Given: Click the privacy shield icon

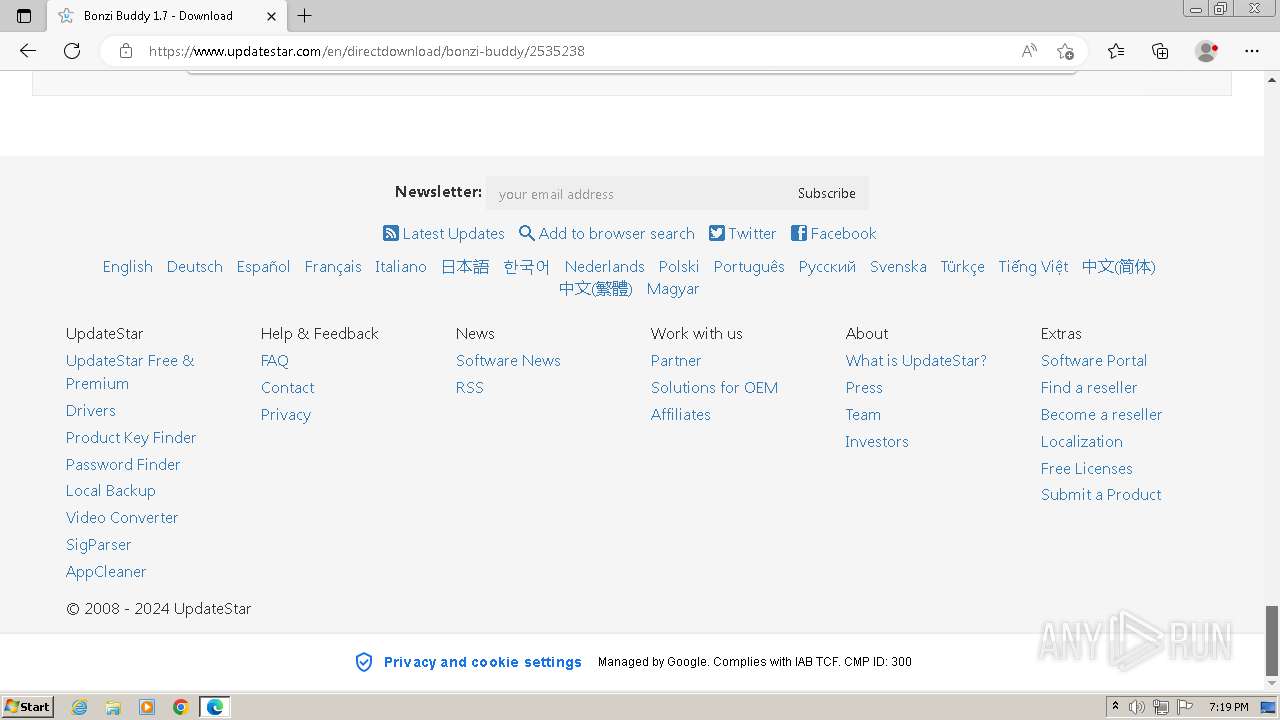Looking at the screenshot, I should tap(364, 662).
